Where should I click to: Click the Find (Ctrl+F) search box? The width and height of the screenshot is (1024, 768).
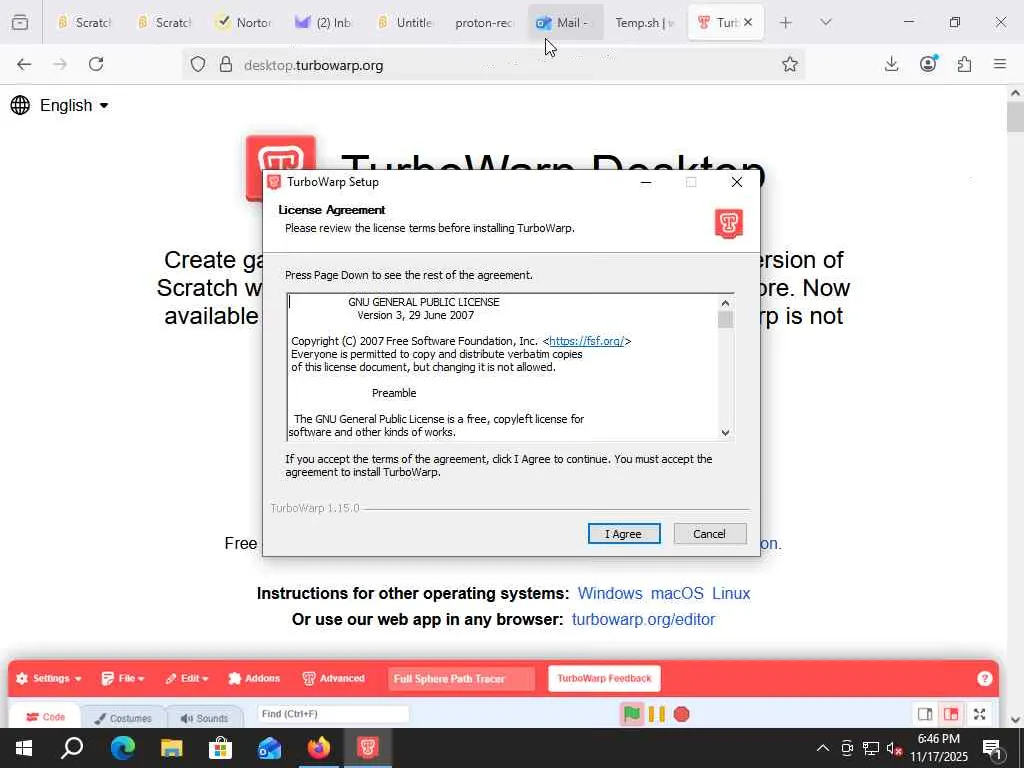click(x=333, y=714)
